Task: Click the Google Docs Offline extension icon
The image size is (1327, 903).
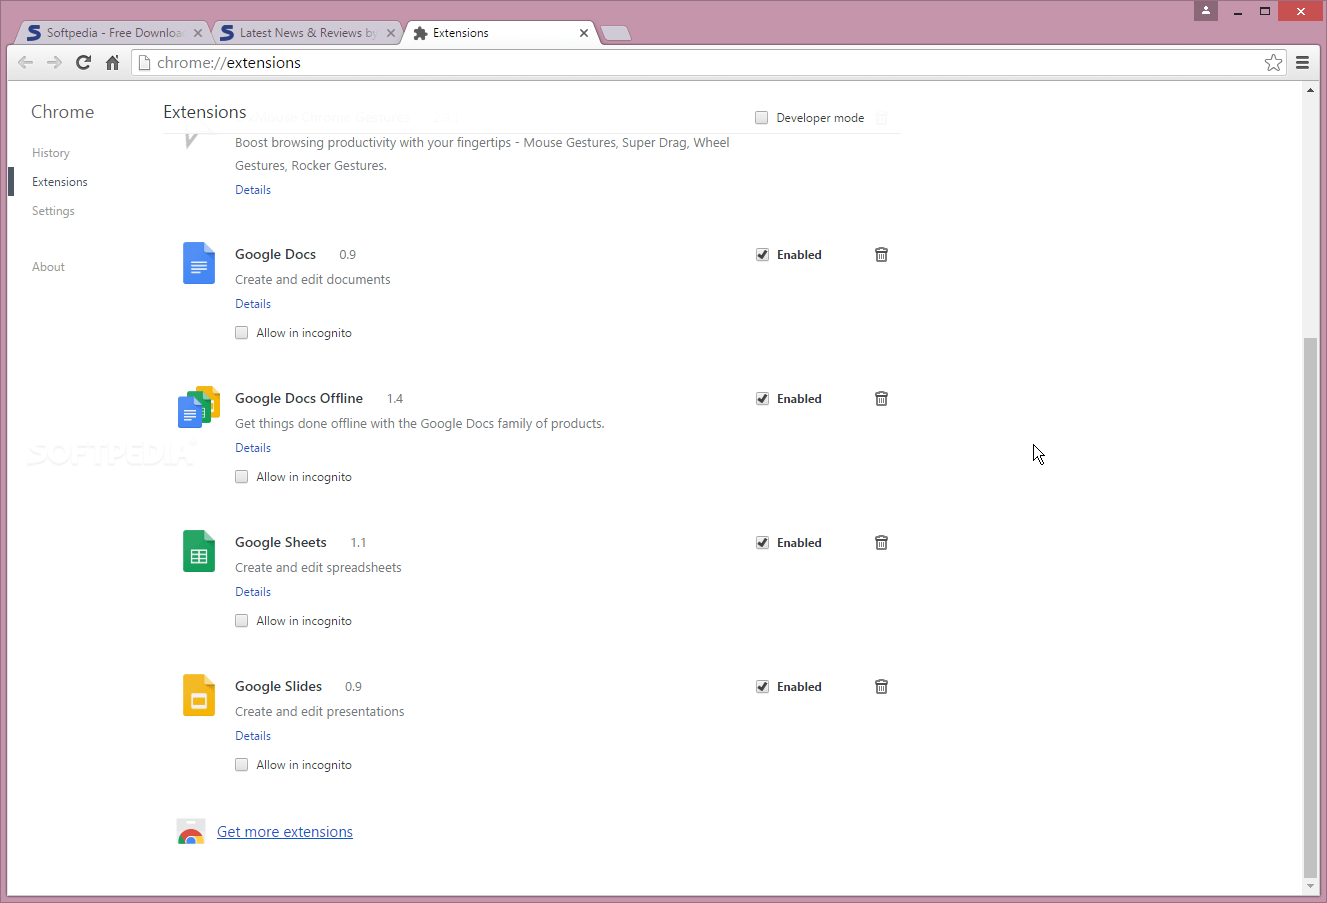Action: point(198,407)
